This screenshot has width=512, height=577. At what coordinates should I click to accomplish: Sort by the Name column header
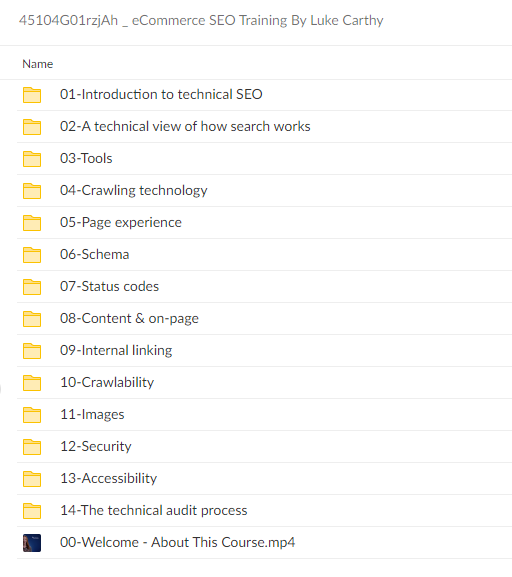(38, 64)
